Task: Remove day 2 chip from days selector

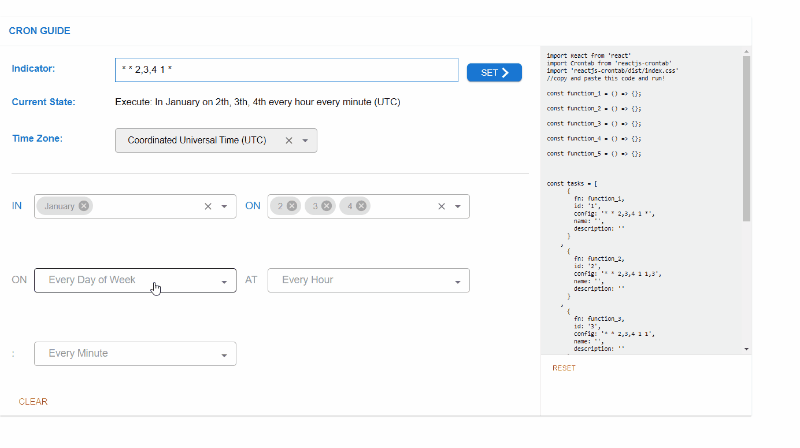Action: click(x=291, y=206)
